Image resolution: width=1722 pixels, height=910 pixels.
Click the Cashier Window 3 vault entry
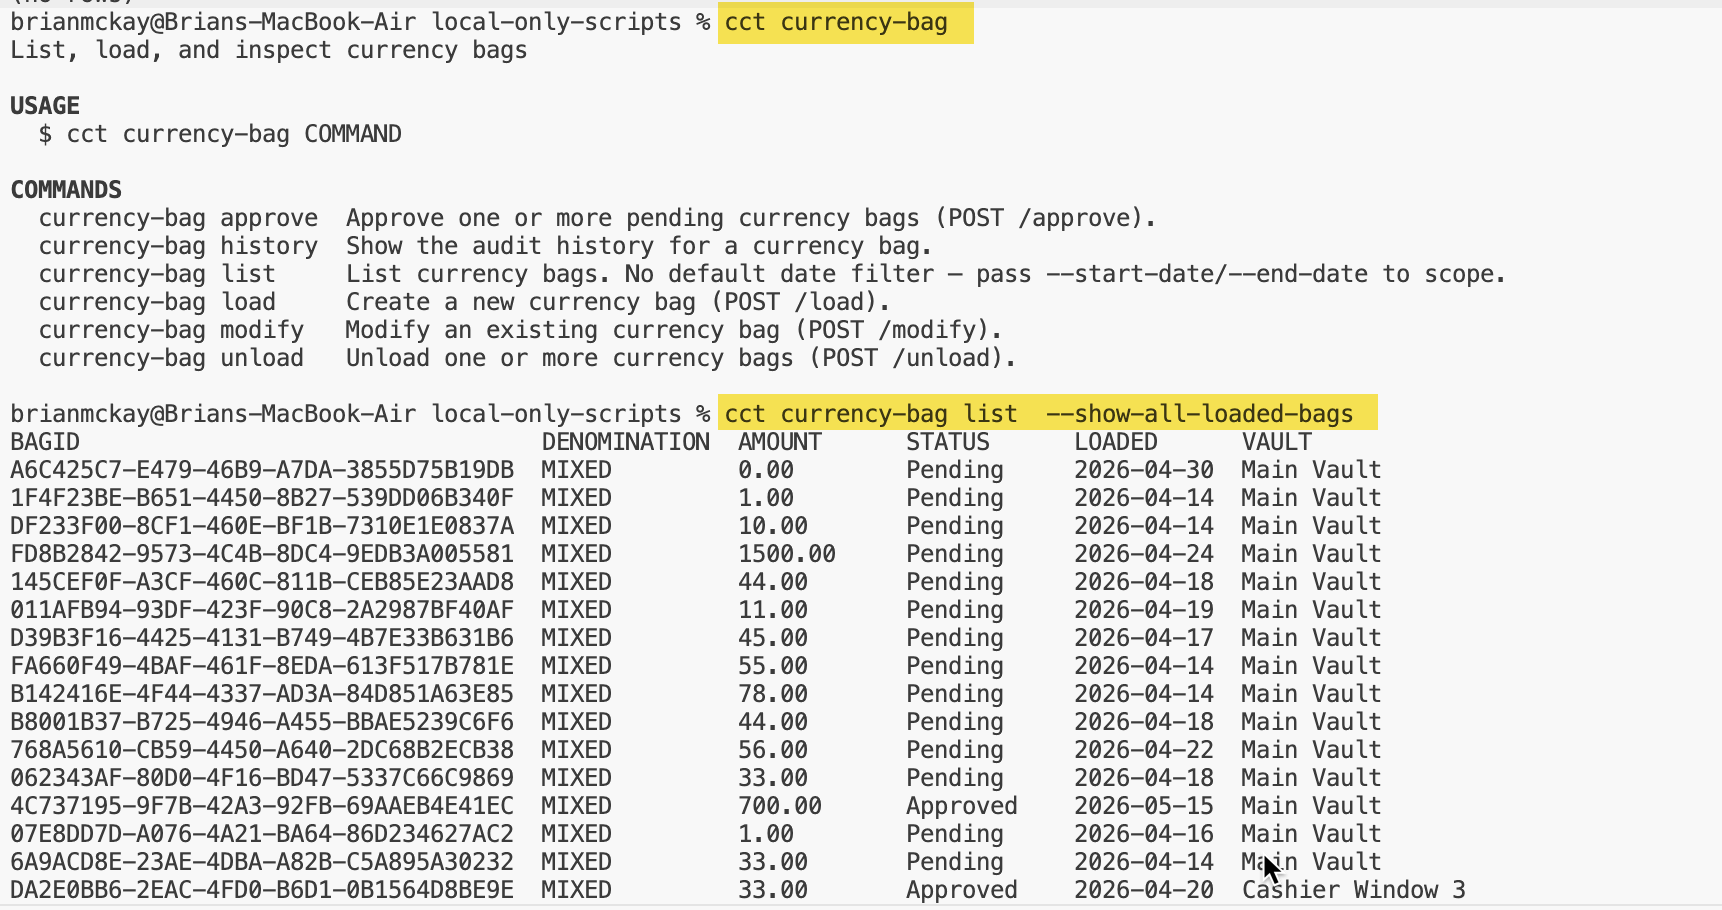pos(1354,890)
